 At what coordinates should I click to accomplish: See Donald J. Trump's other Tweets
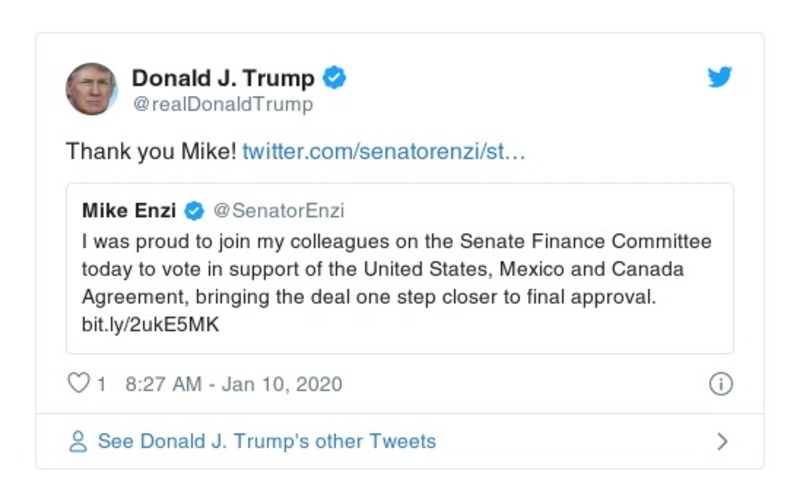click(x=266, y=441)
